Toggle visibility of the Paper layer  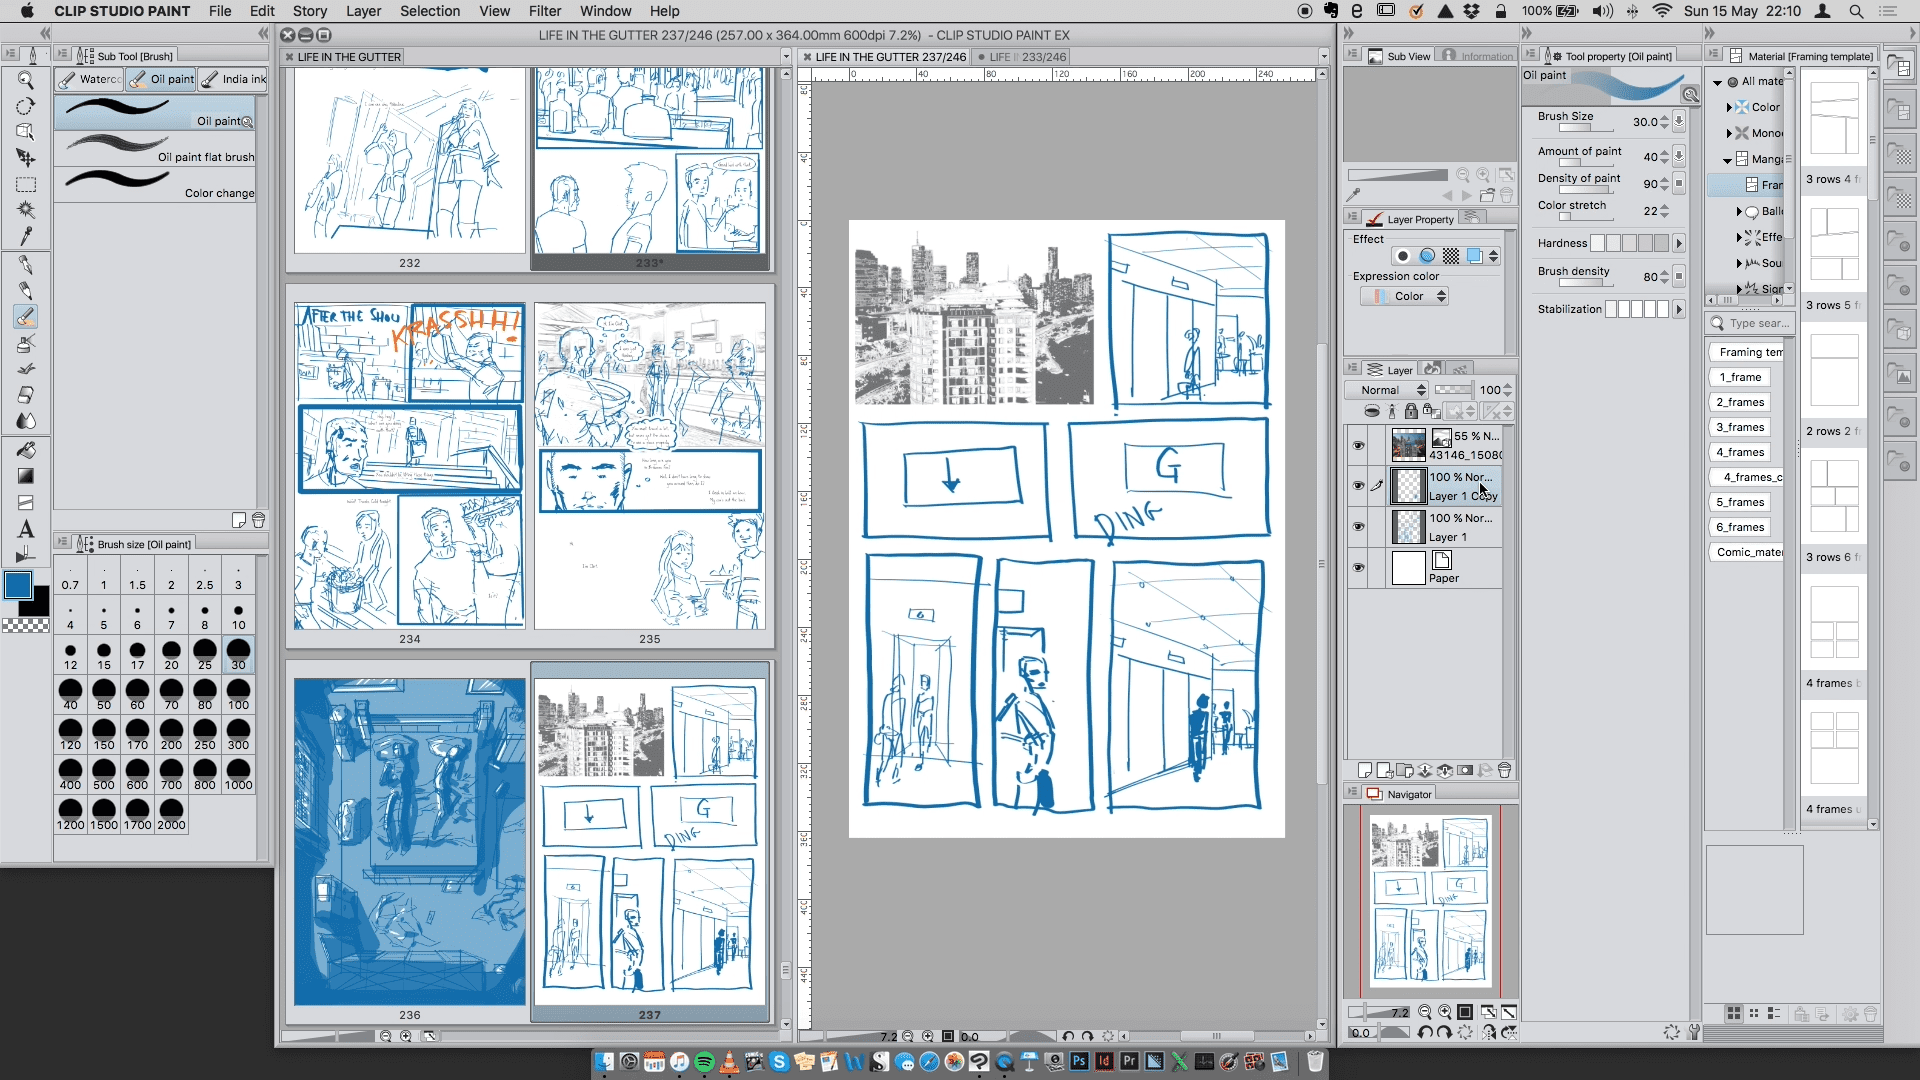pyautogui.click(x=1358, y=568)
